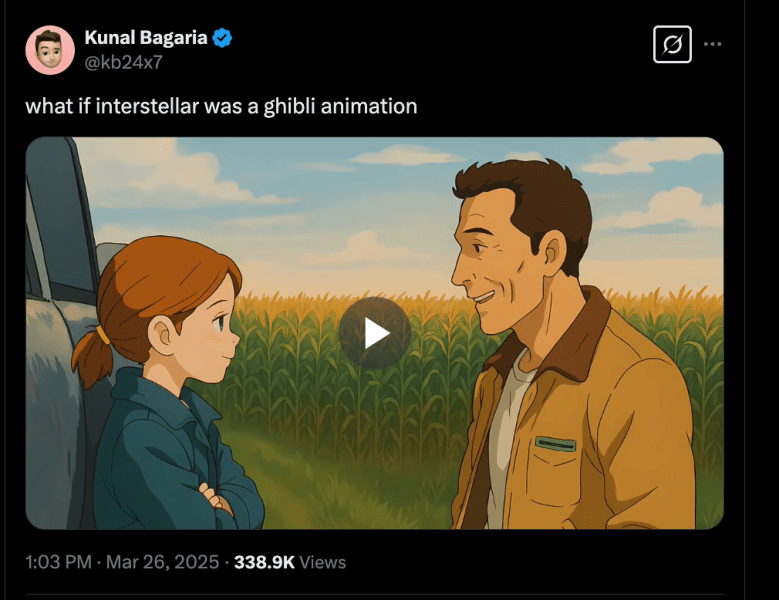Click the 338.9K Views count
This screenshot has height=600, width=779.
[x=290, y=562]
